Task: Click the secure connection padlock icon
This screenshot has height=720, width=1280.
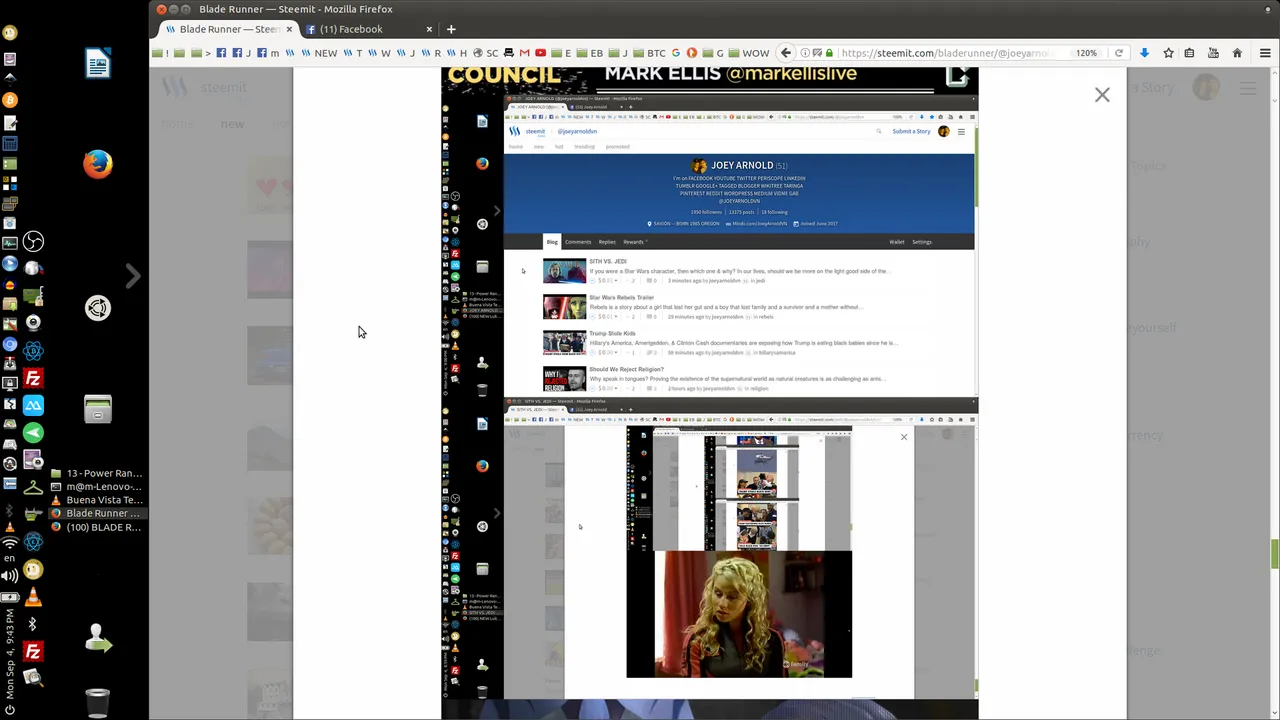Action: (x=829, y=53)
